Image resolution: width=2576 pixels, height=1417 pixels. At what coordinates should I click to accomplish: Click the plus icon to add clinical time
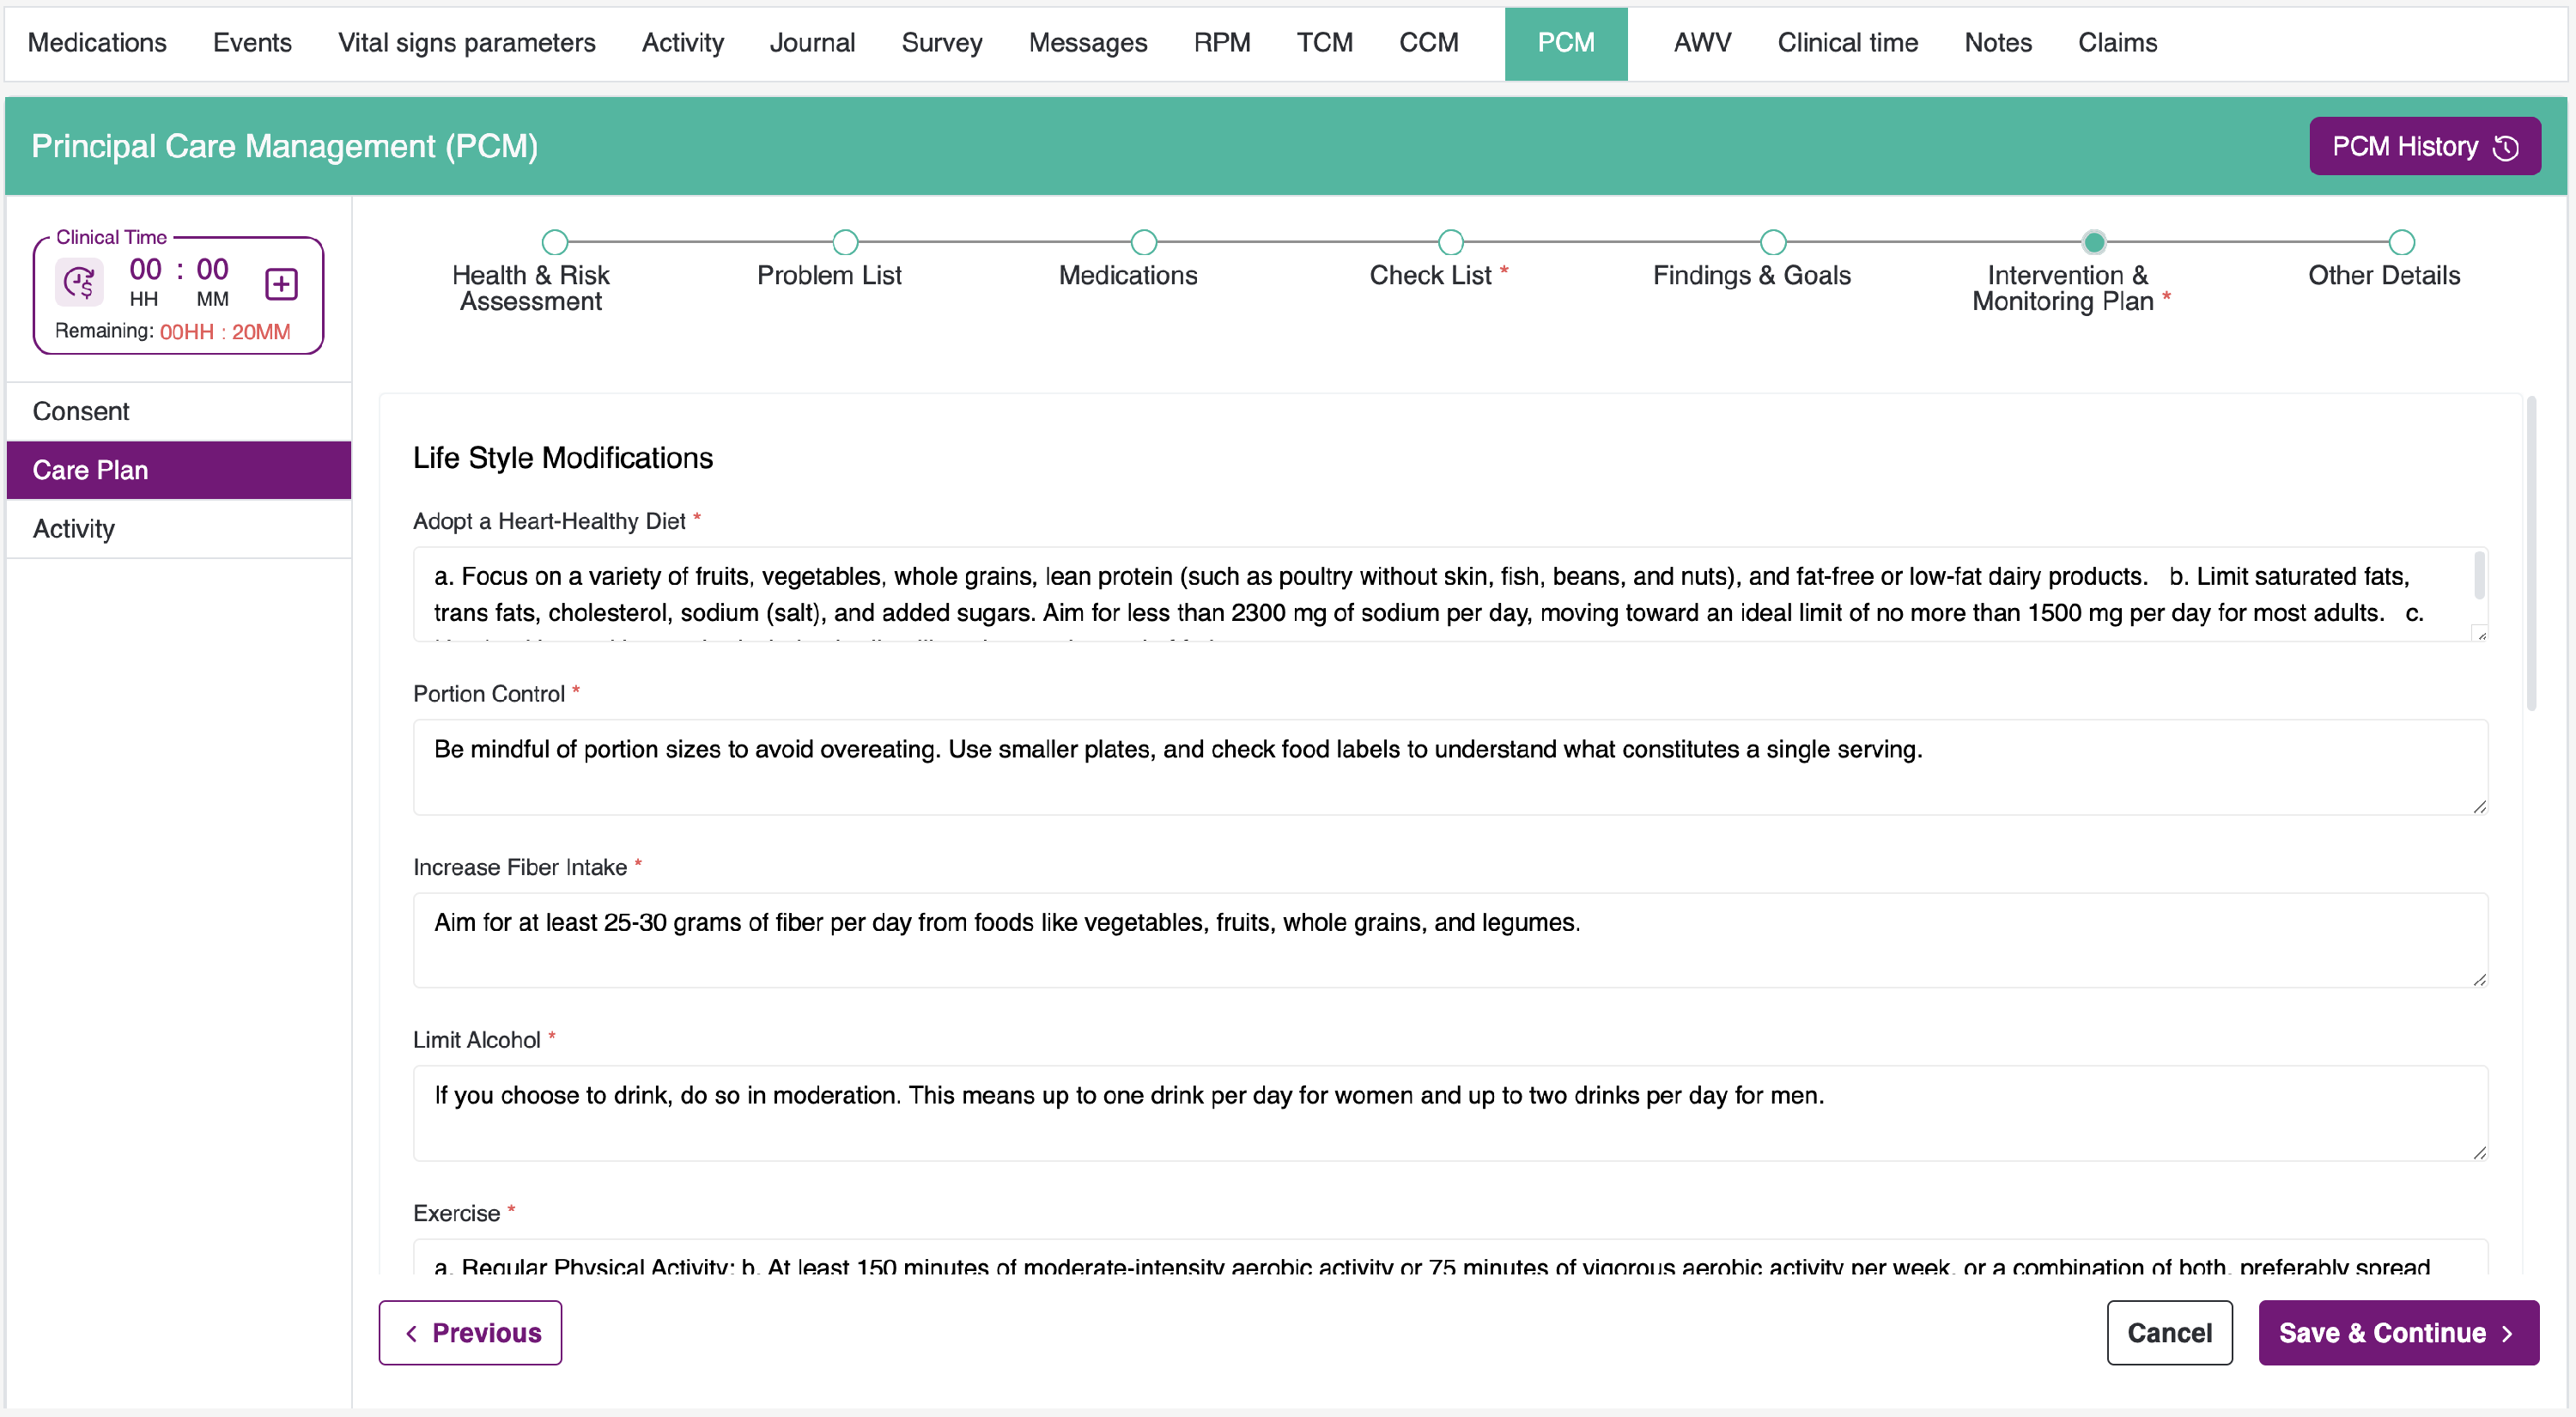click(281, 284)
